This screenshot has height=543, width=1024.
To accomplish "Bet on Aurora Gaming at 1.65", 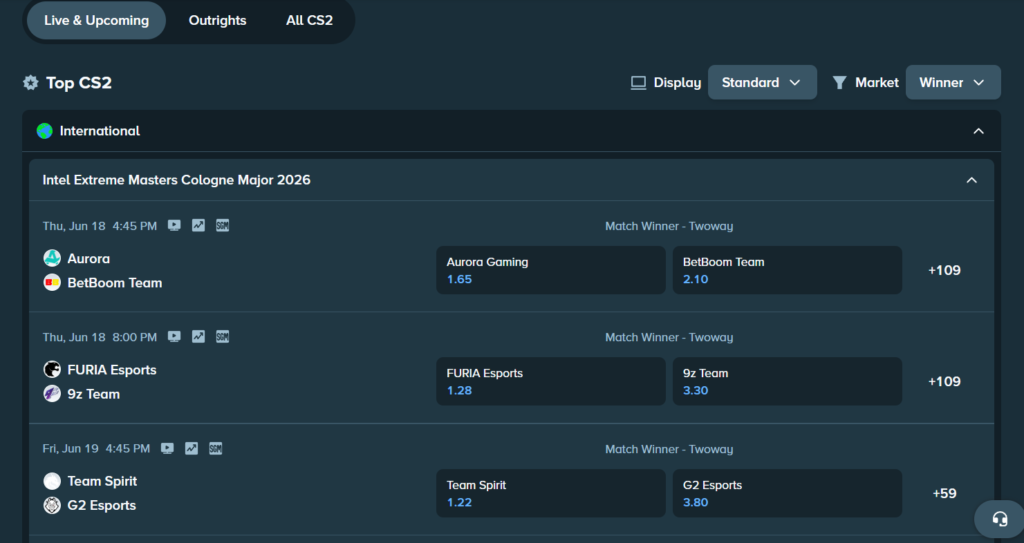I will [551, 270].
